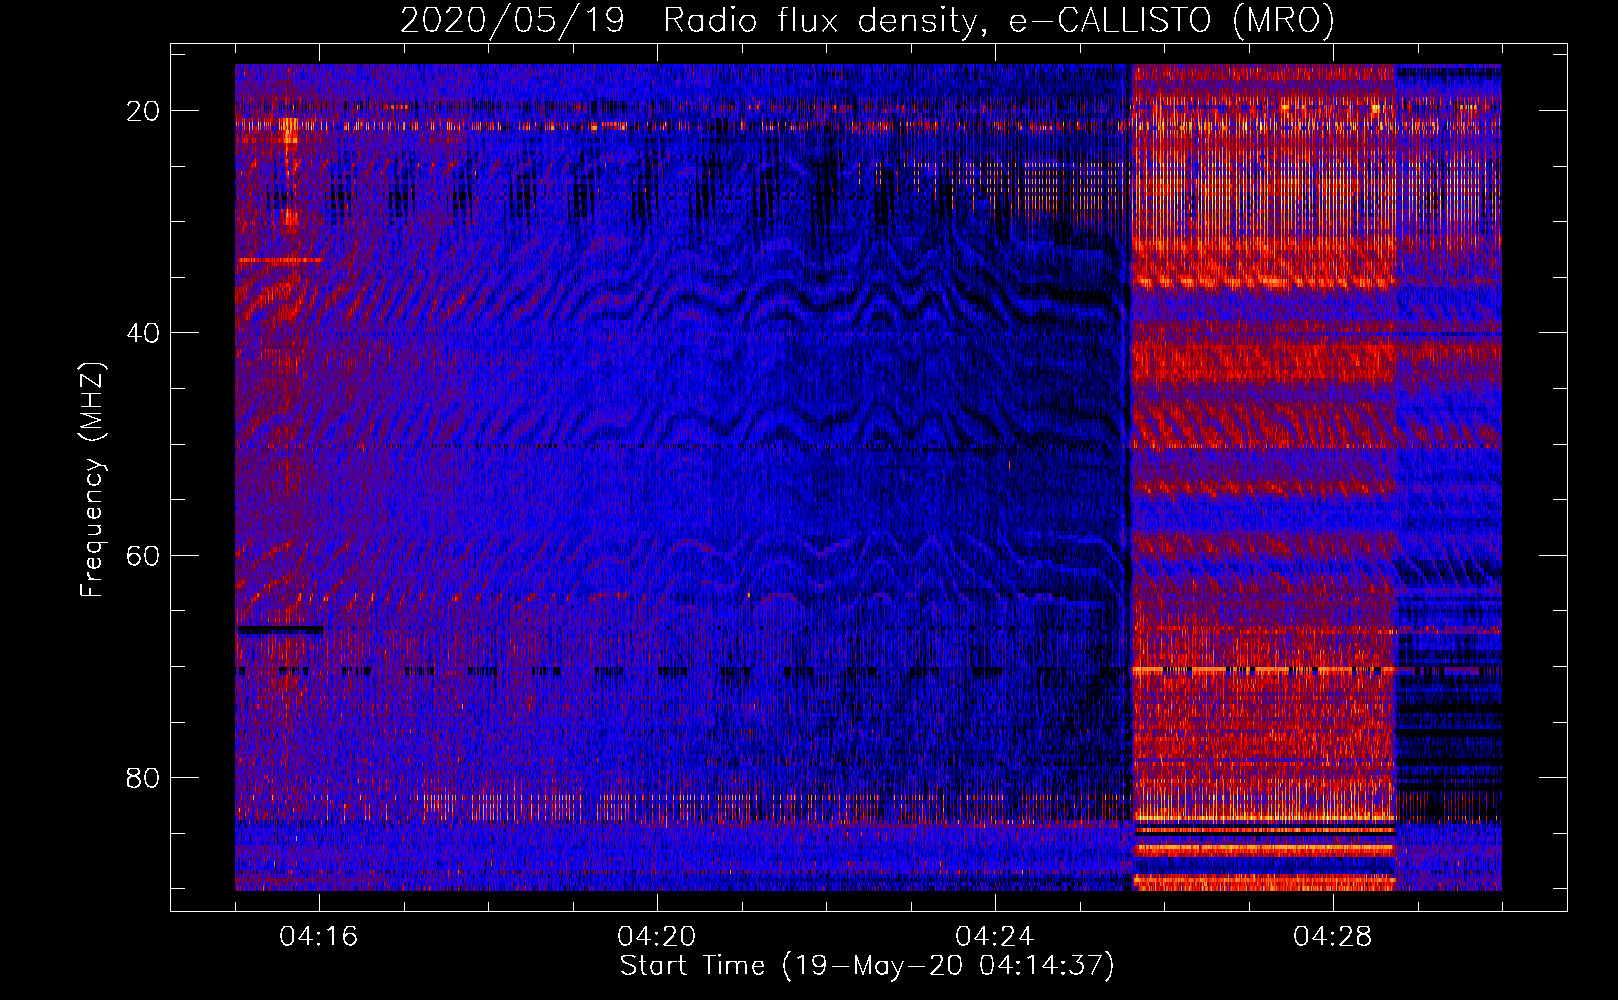Click the '80' frequency tick label
Image resolution: width=1618 pixels, height=1000 pixels.
[144, 777]
